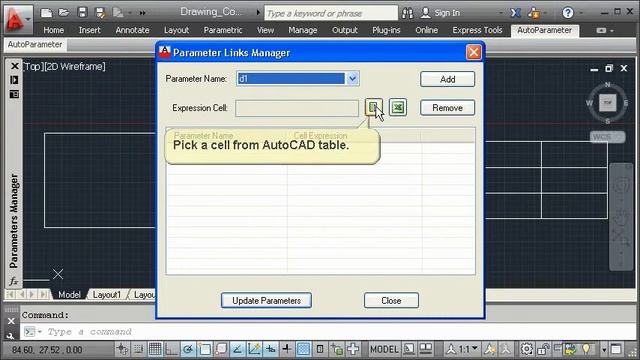The width and height of the screenshot is (640, 360).
Task: Click the Remove button
Action: (x=447, y=108)
